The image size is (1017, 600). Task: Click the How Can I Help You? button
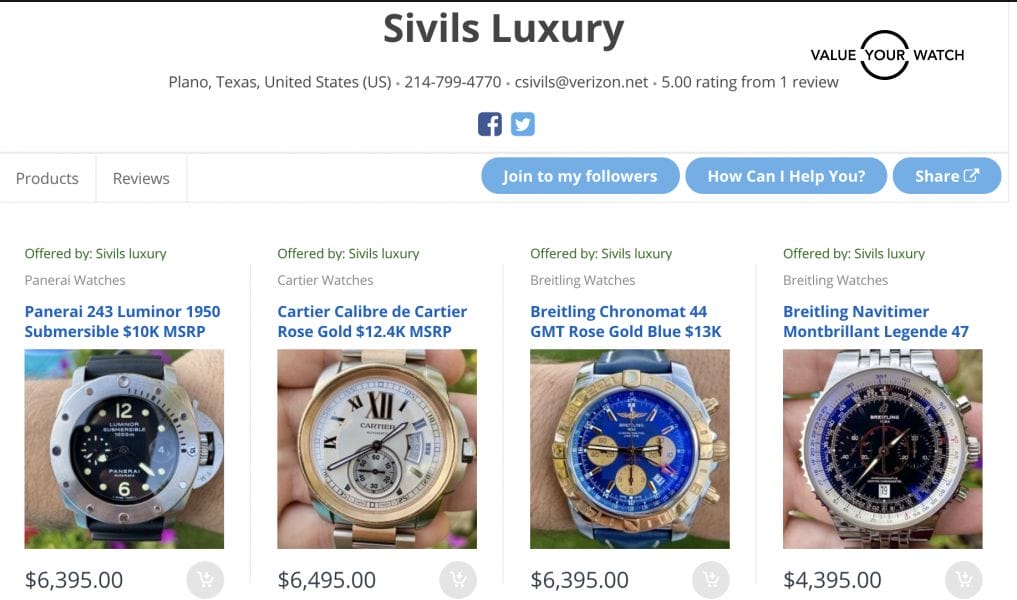click(x=786, y=176)
